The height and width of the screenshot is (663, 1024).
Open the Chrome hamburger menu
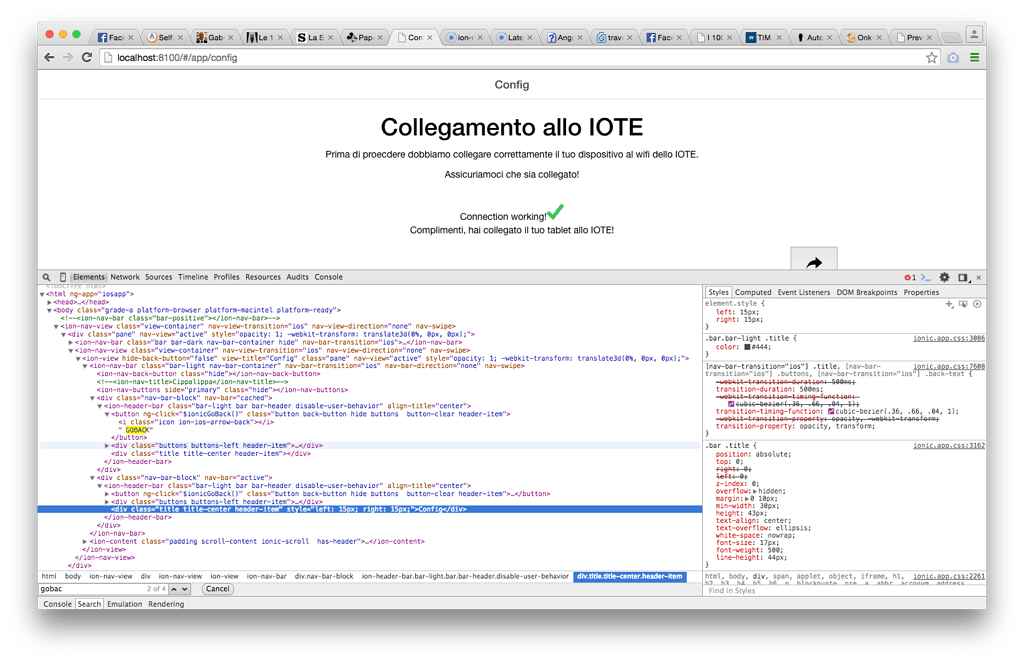[974, 57]
